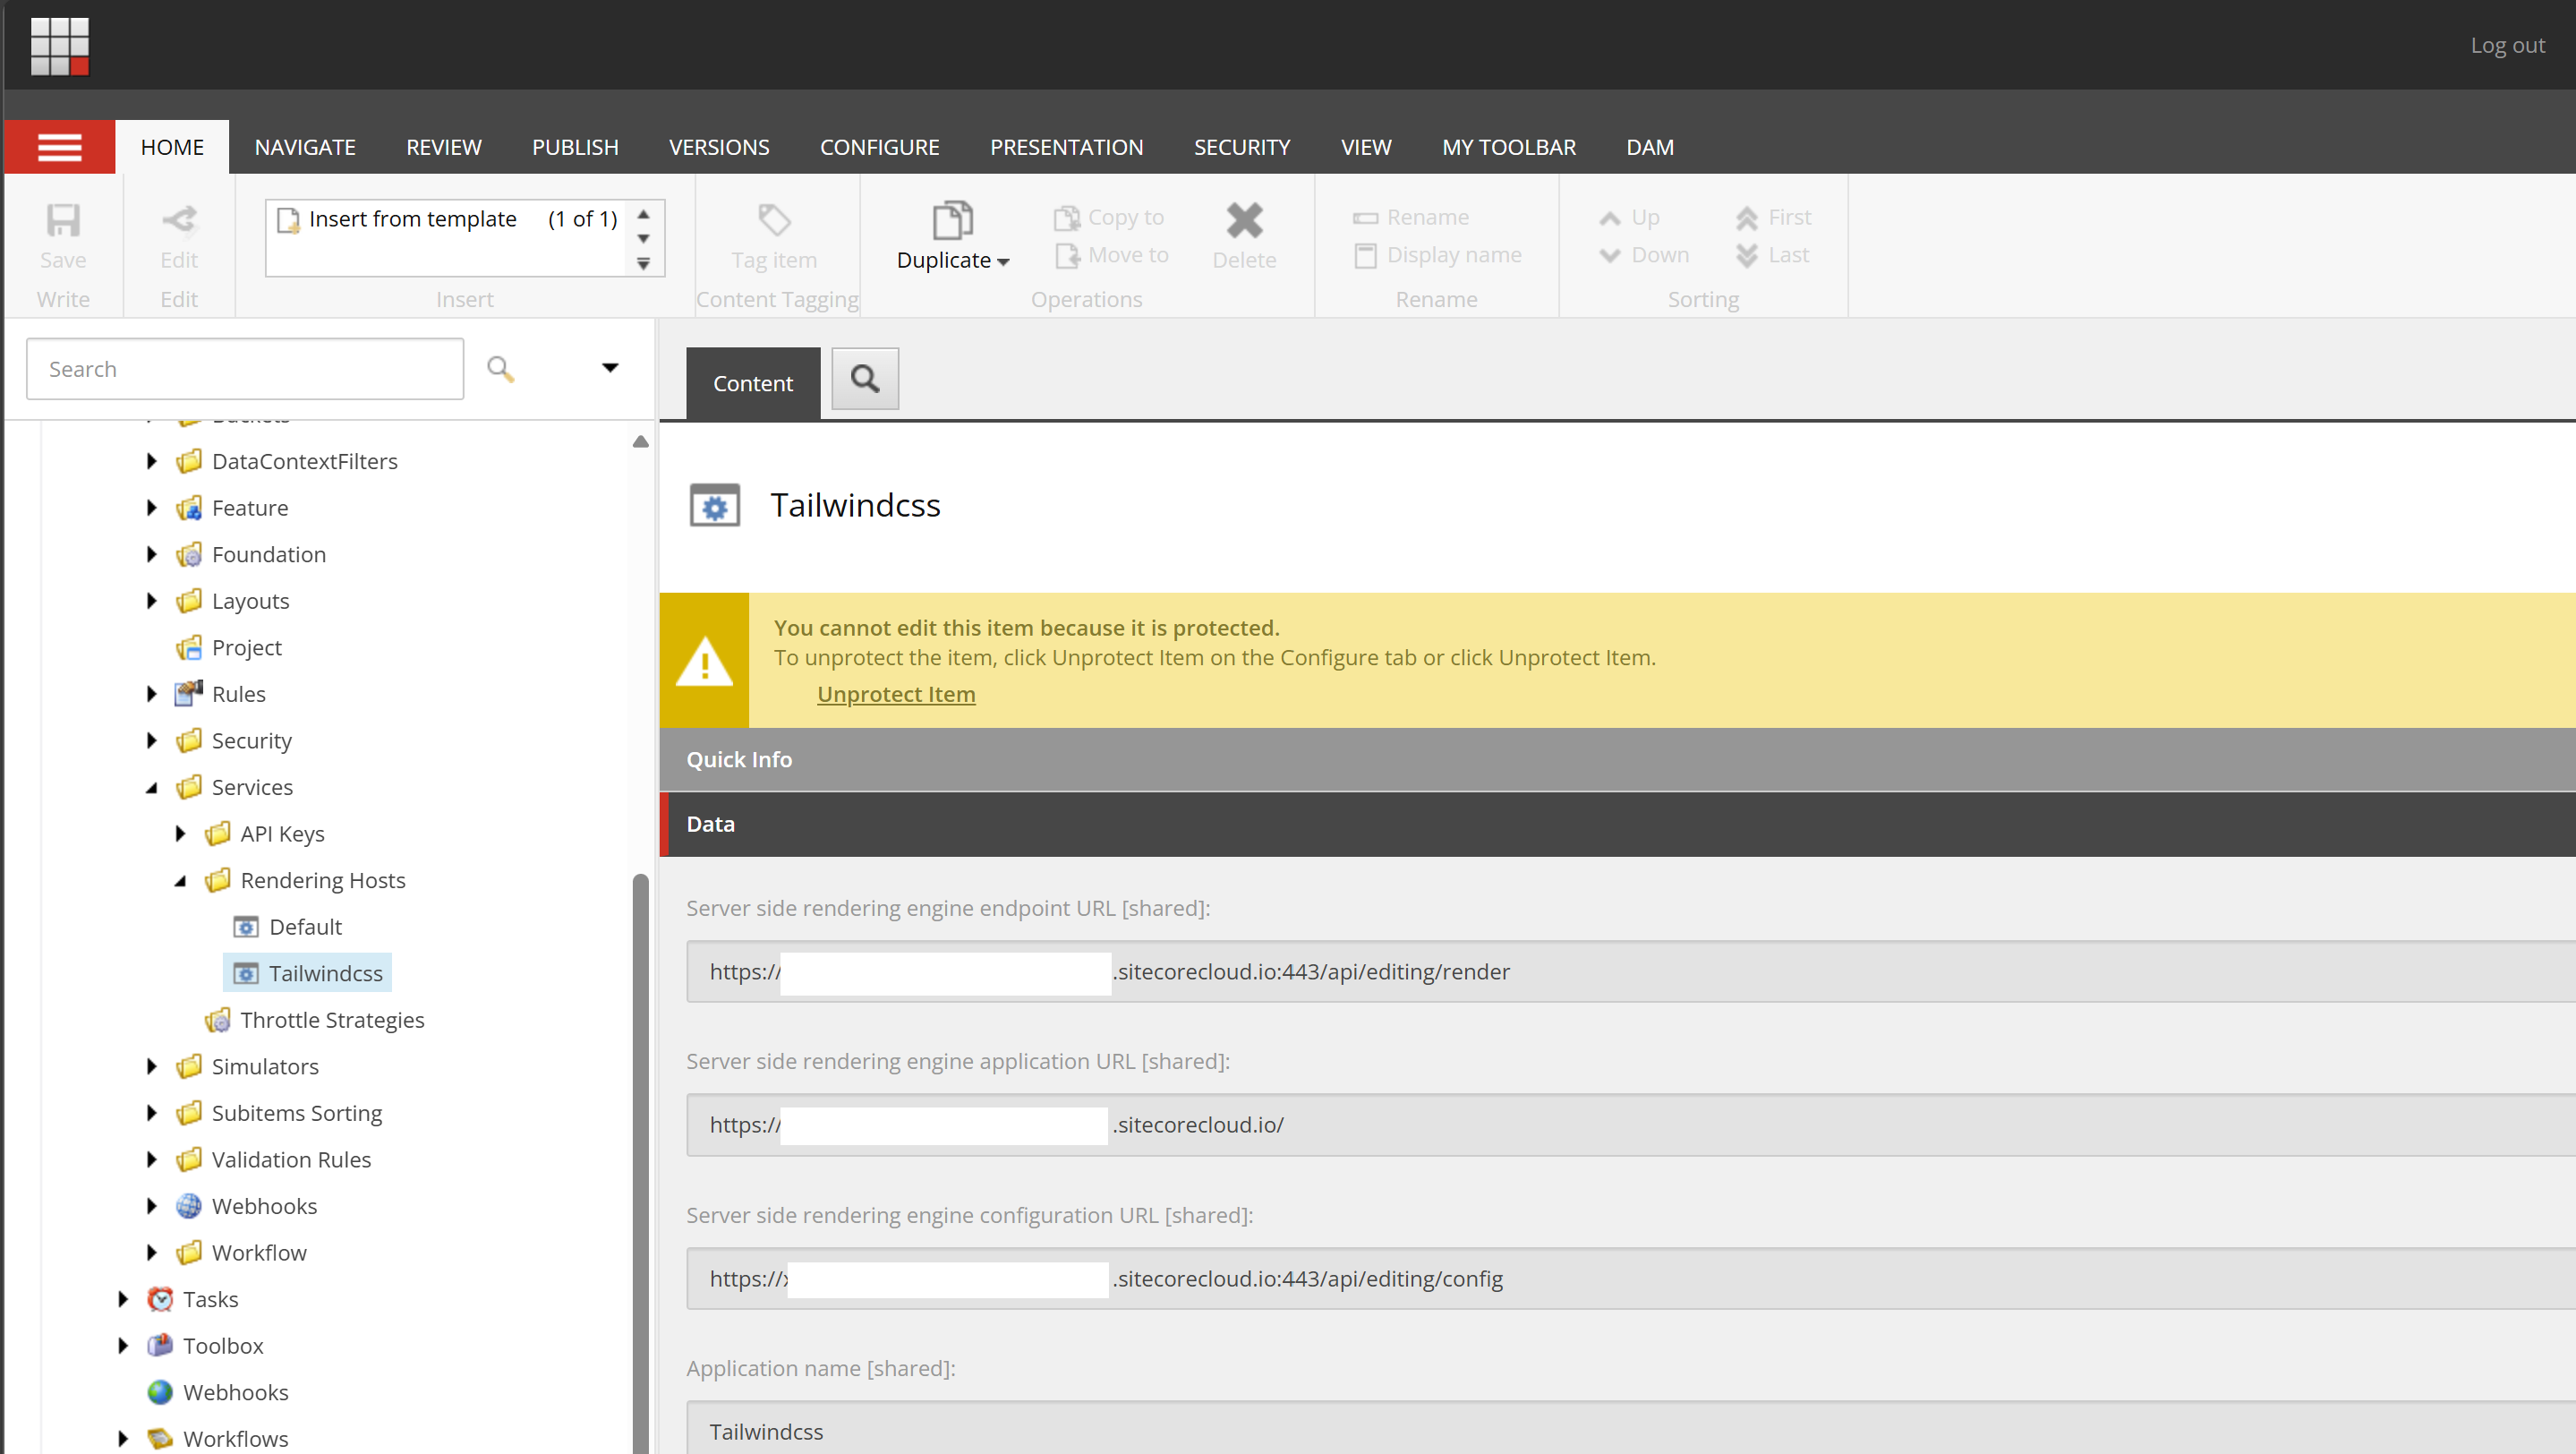This screenshot has height=1454, width=2576.
Task: Click the content tree scrollbar thumb
Action: coord(641,1164)
